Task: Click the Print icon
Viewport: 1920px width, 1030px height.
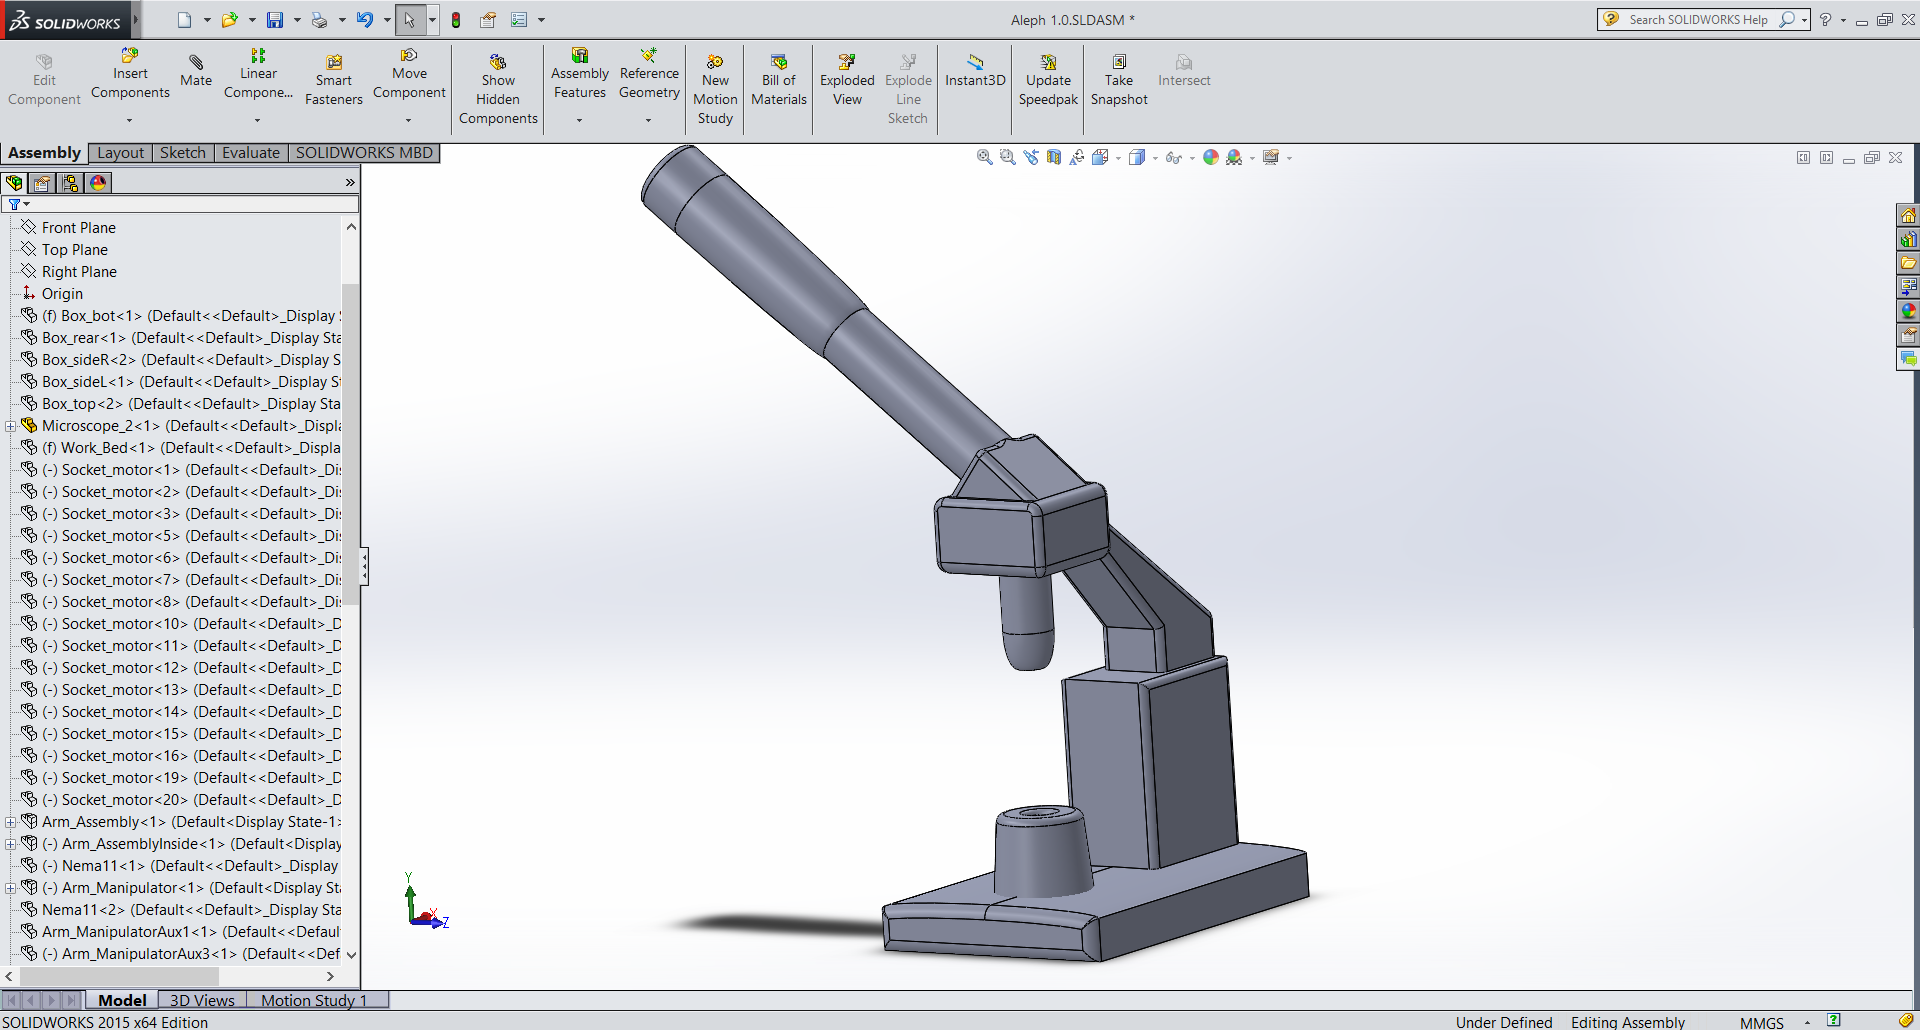Action: click(319, 20)
